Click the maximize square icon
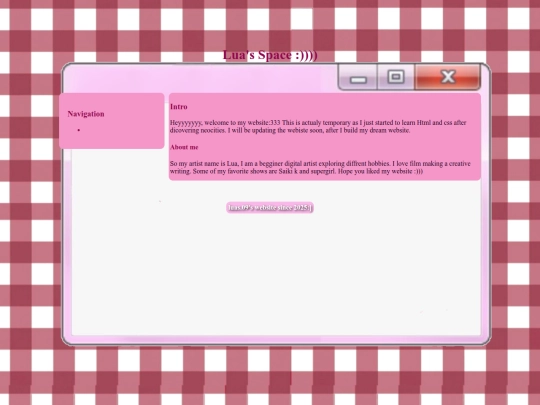This screenshot has height=405, width=540. 396,76
